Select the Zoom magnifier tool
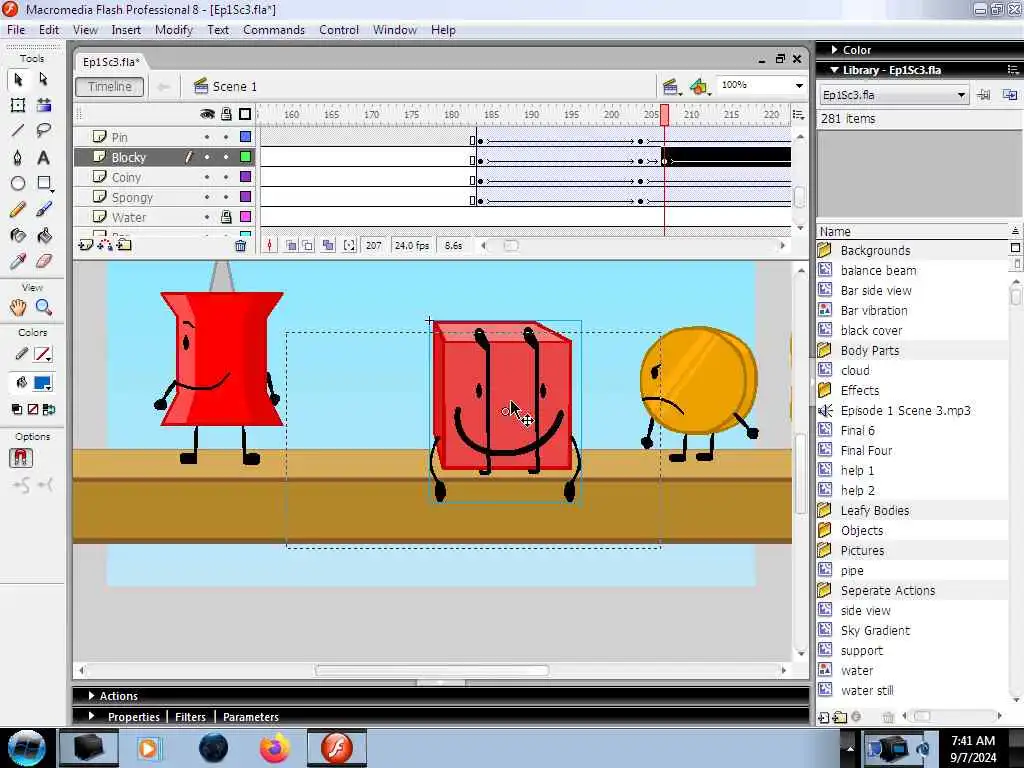Screen dimensions: 1024x768 [44, 307]
